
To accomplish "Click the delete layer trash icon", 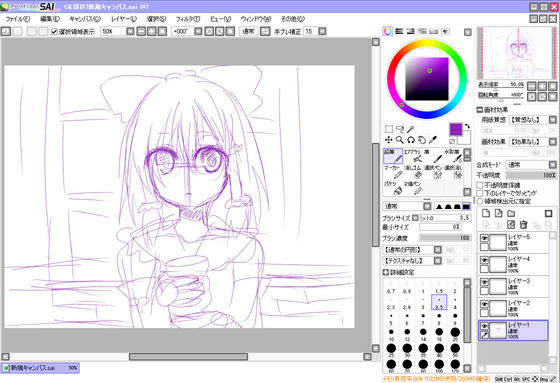I will pyautogui.click(x=523, y=224).
